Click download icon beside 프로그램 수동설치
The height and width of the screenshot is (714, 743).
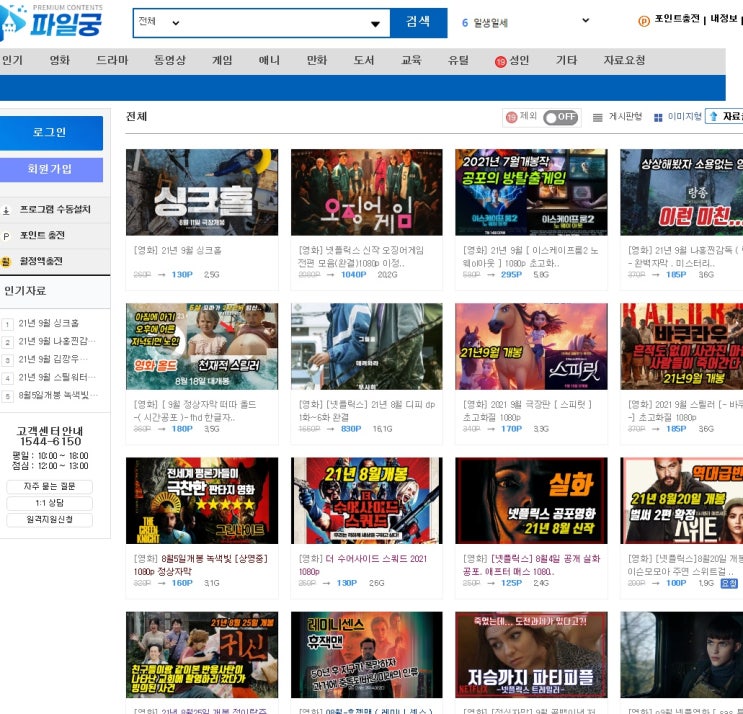6,210
